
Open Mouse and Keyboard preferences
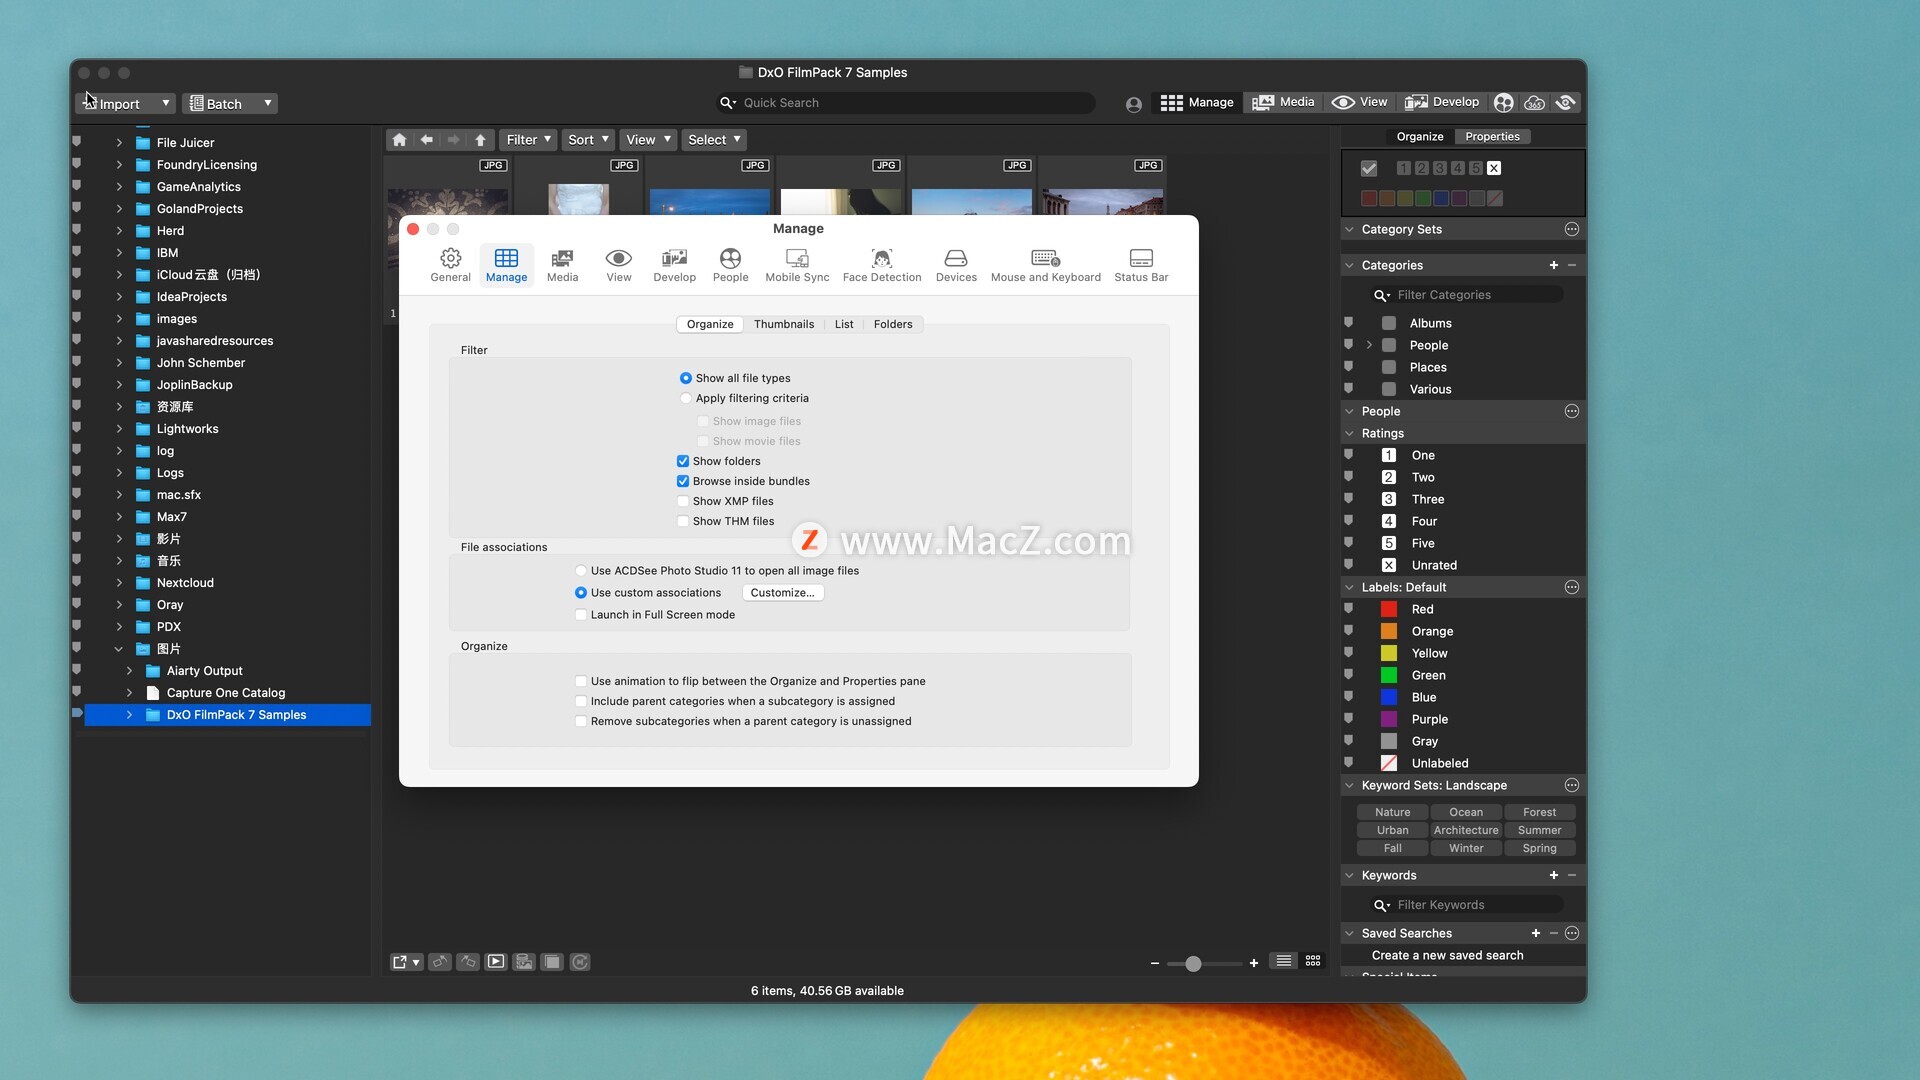[x=1046, y=265]
